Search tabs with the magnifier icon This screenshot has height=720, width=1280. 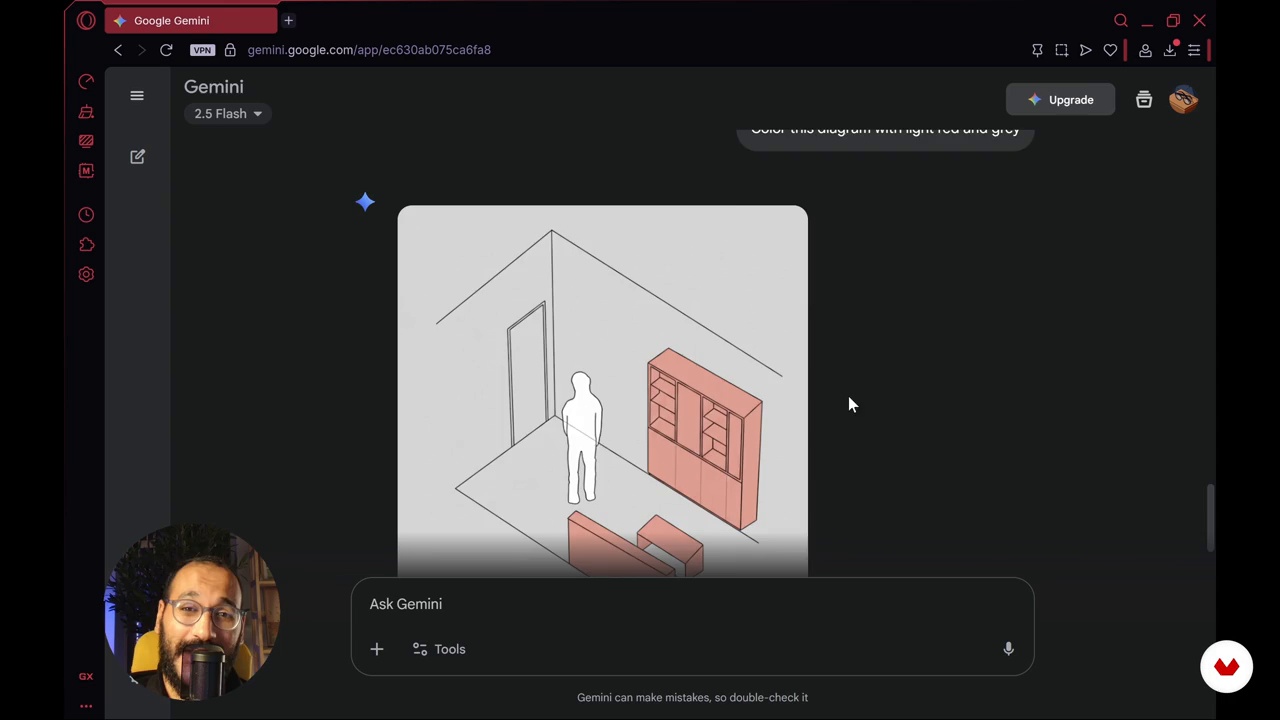coord(1121,20)
